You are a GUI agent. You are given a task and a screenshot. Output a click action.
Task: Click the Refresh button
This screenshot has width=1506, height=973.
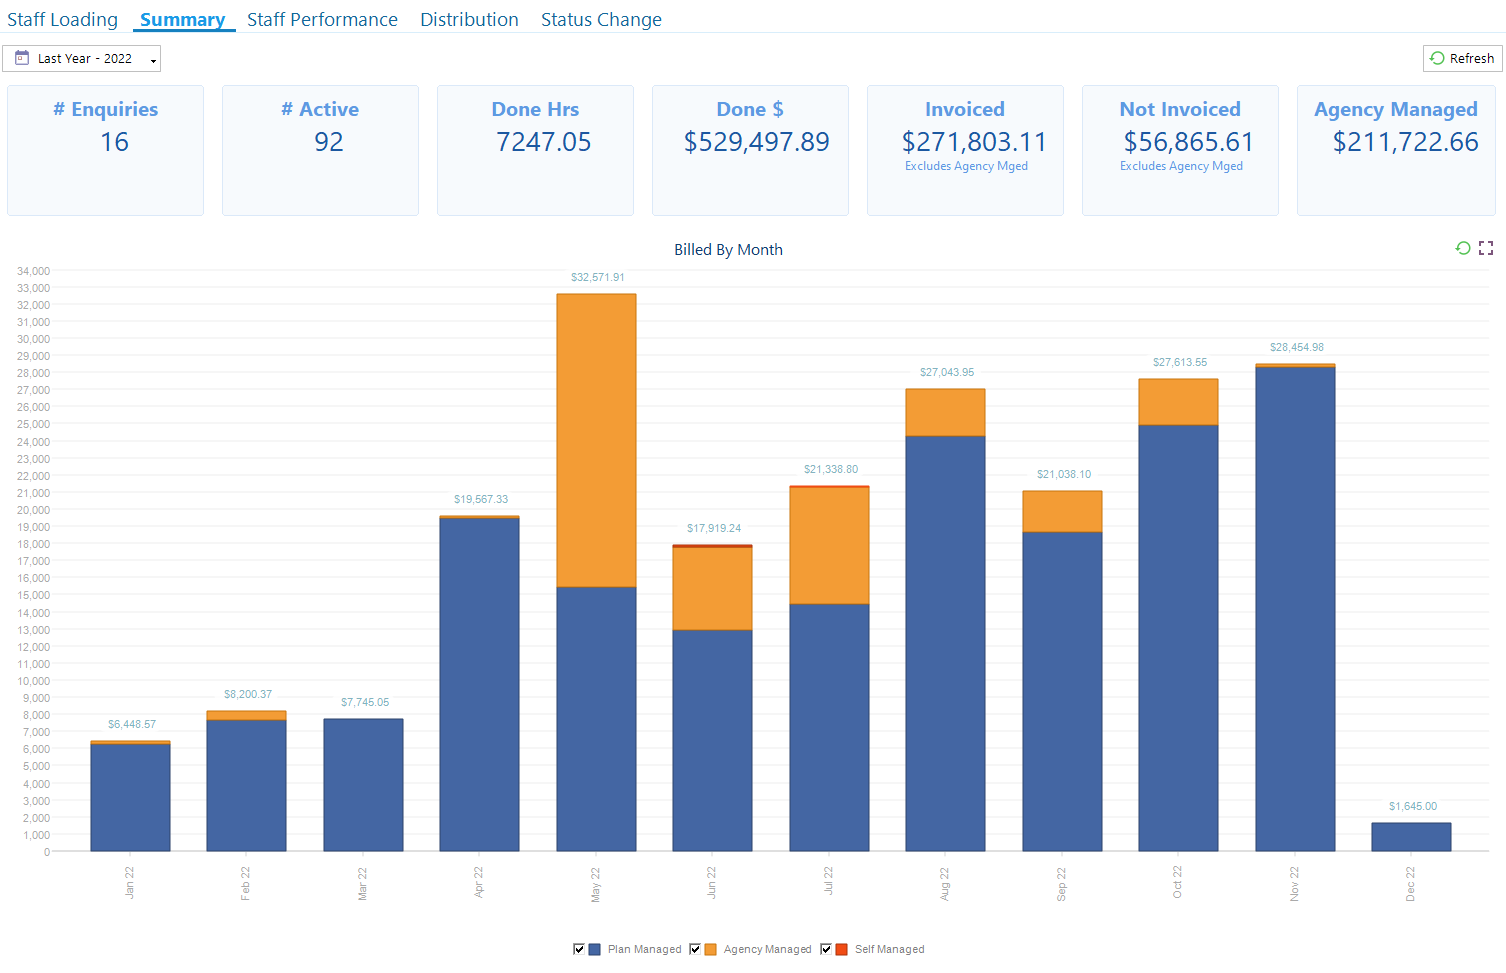1462,58
